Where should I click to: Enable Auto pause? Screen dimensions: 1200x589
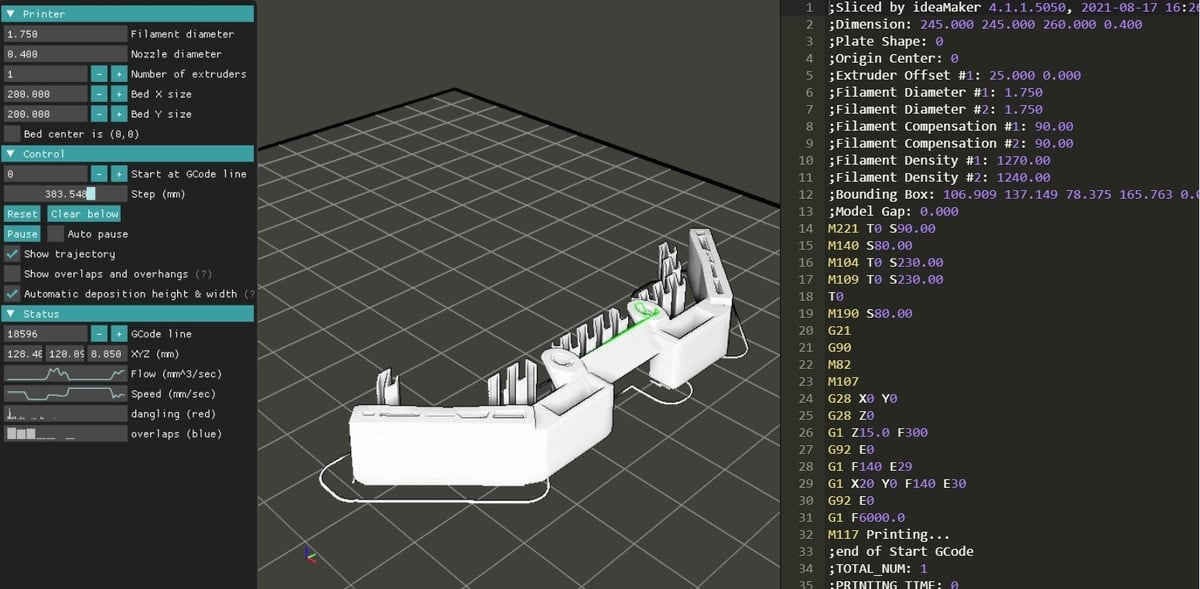pos(57,233)
